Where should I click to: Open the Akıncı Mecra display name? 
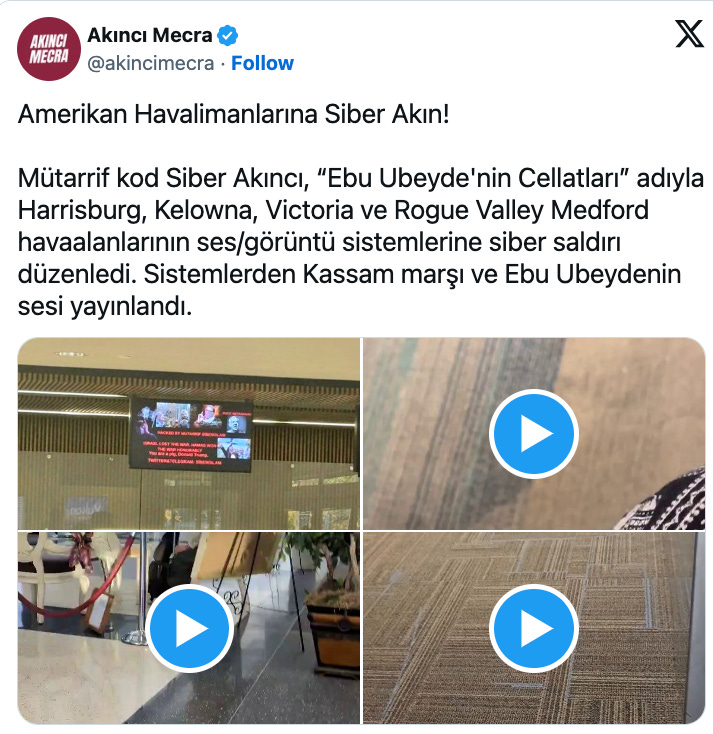[x=150, y=35]
